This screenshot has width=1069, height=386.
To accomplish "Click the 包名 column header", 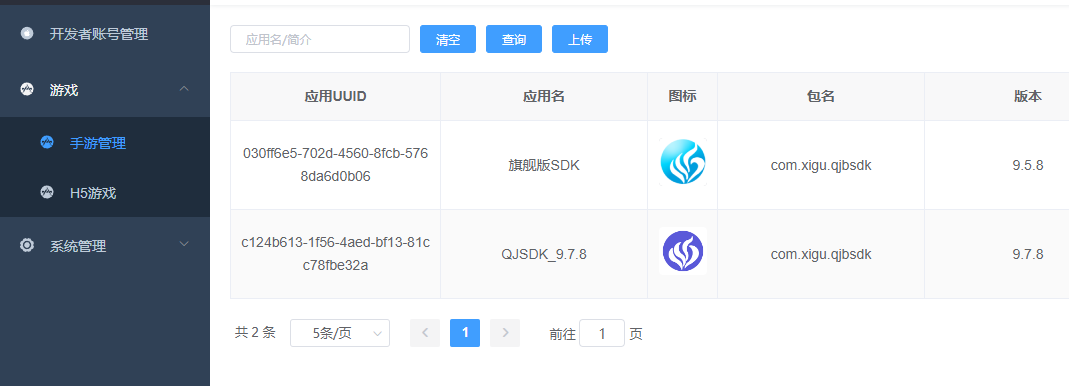I will click(x=821, y=96).
